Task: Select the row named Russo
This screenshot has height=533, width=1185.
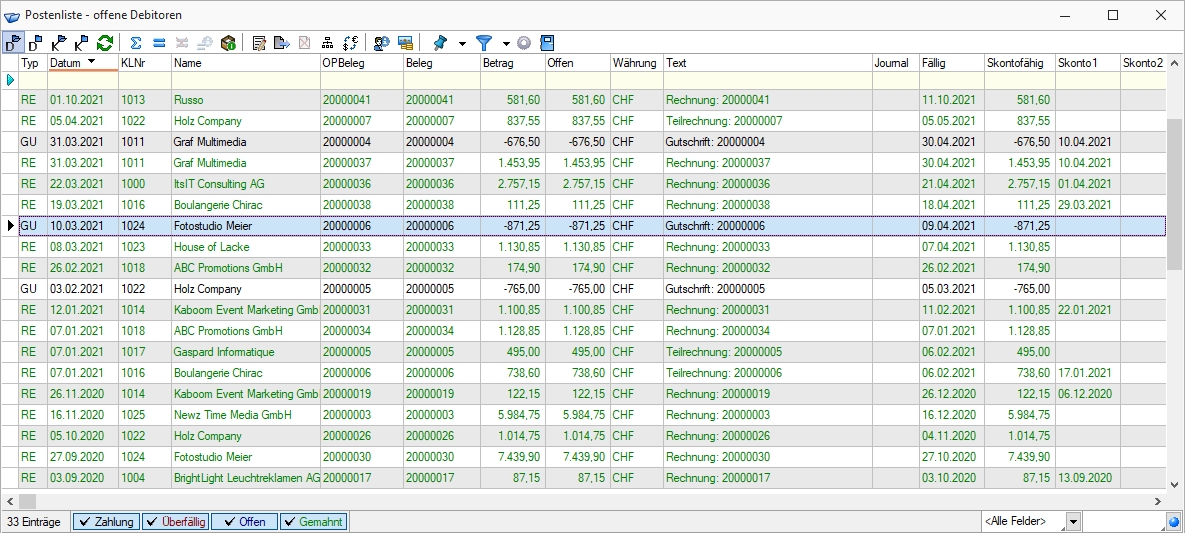Action: pos(592,100)
